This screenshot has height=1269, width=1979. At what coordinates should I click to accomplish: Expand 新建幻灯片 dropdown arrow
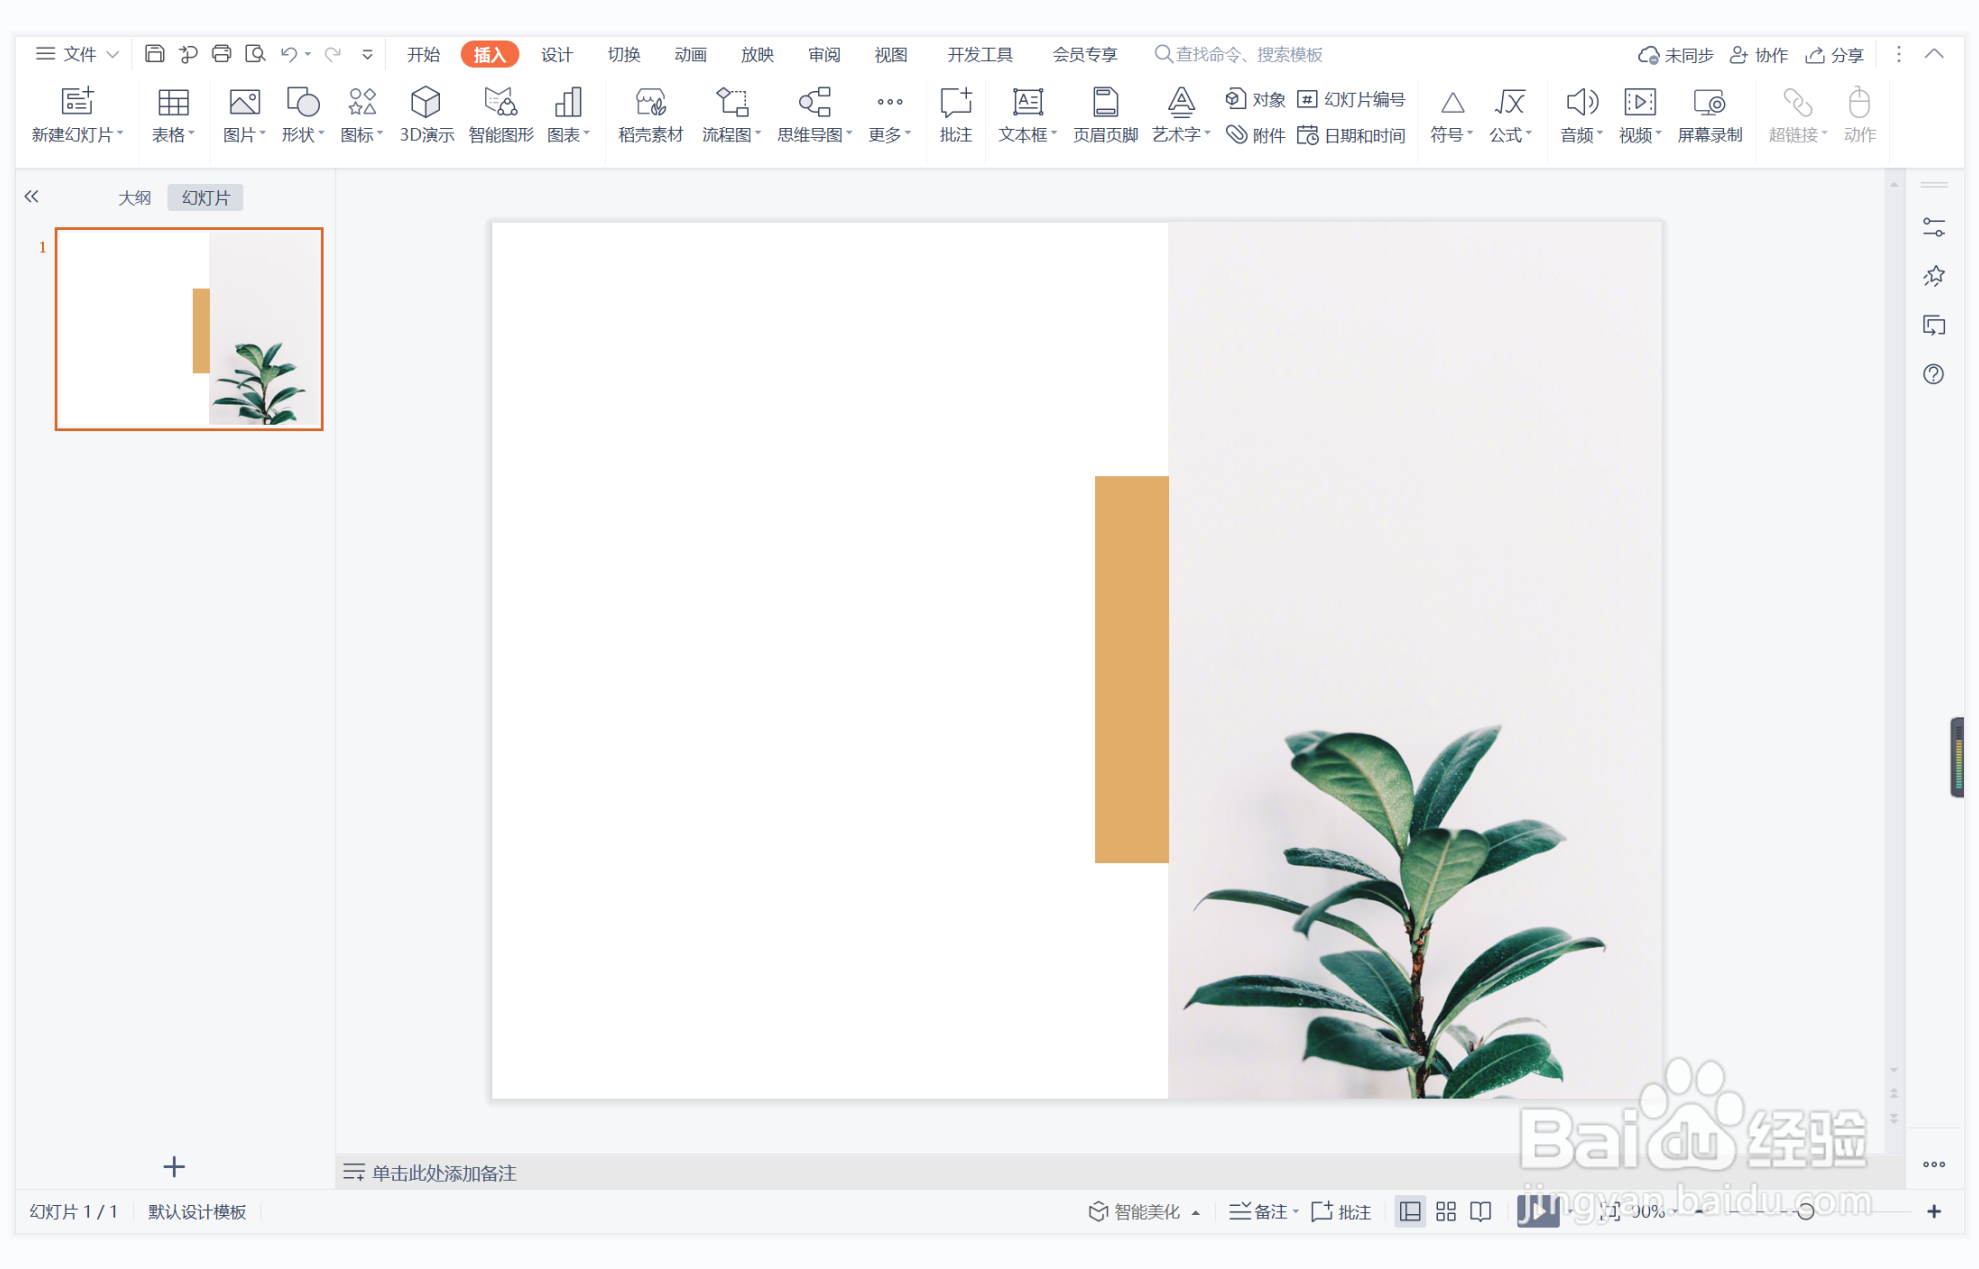point(120,133)
